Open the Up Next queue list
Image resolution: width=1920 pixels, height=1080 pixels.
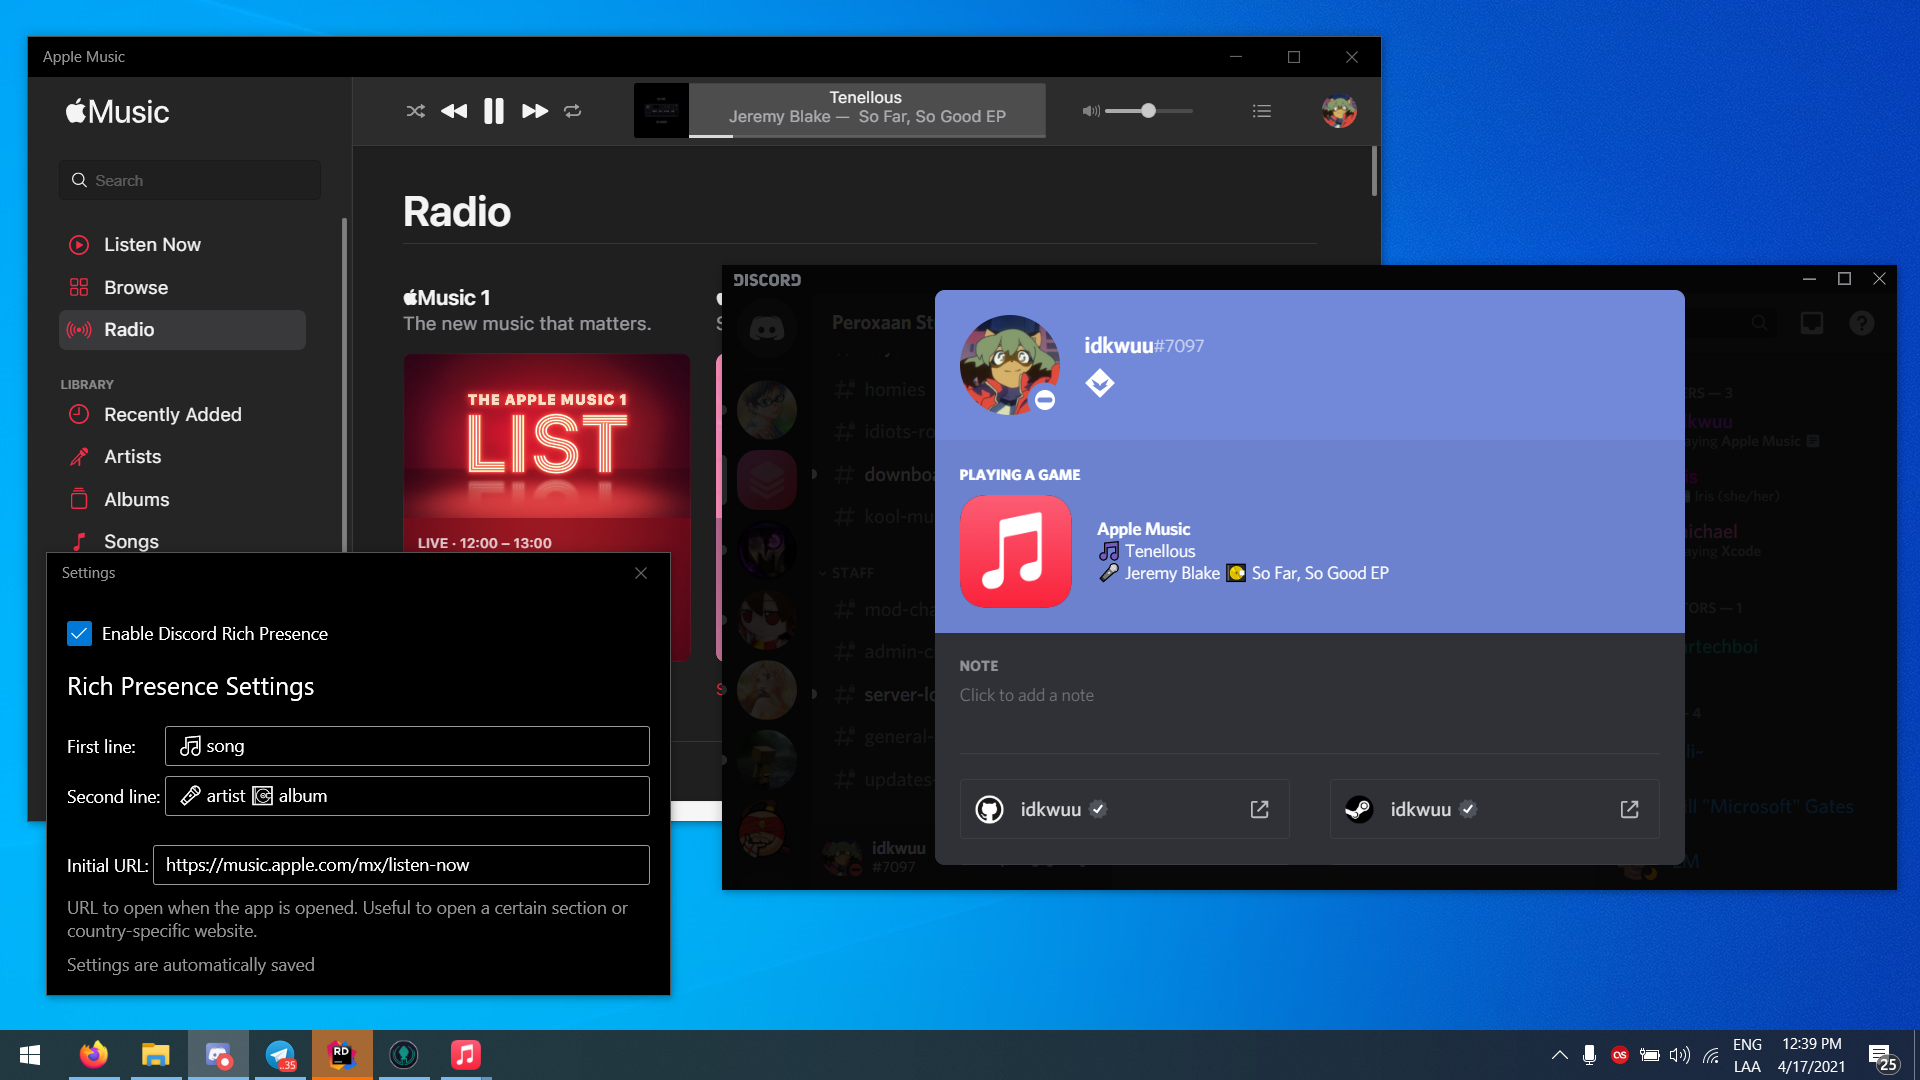click(1262, 111)
